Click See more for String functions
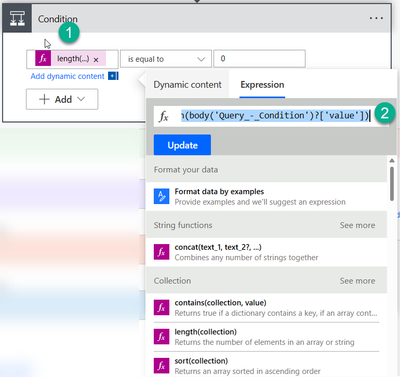This screenshot has width=400, height=377. pyautogui.click(x=357, y=225)
